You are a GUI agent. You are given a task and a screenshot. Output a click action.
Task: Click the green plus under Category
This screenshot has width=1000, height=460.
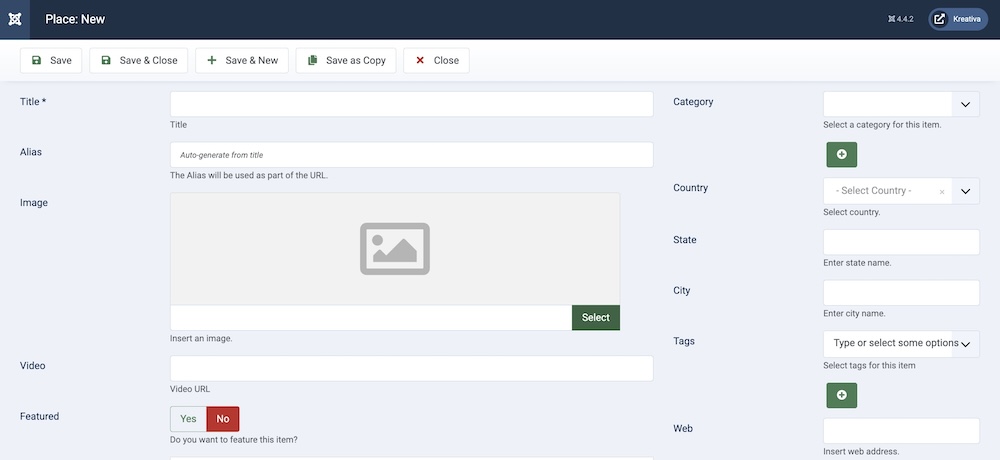tap(841, 154)
